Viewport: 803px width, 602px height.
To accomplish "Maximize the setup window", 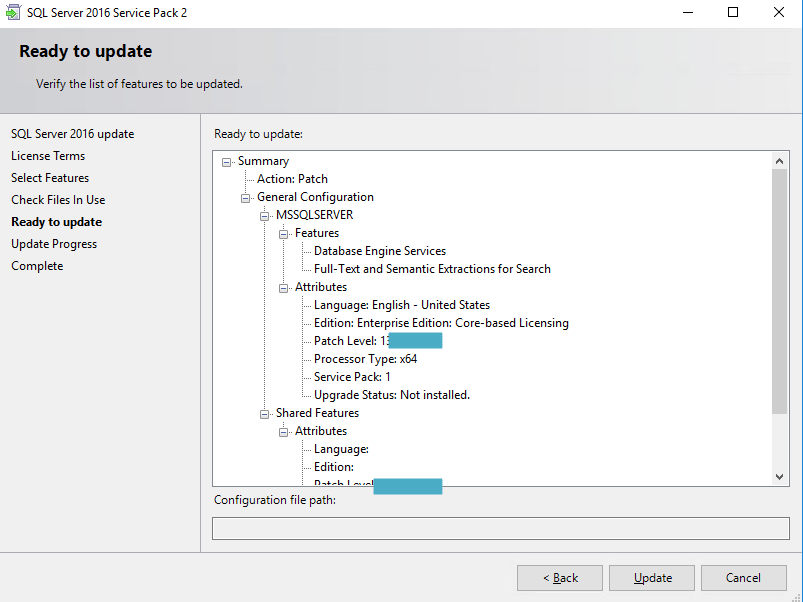I will point(733,12).
